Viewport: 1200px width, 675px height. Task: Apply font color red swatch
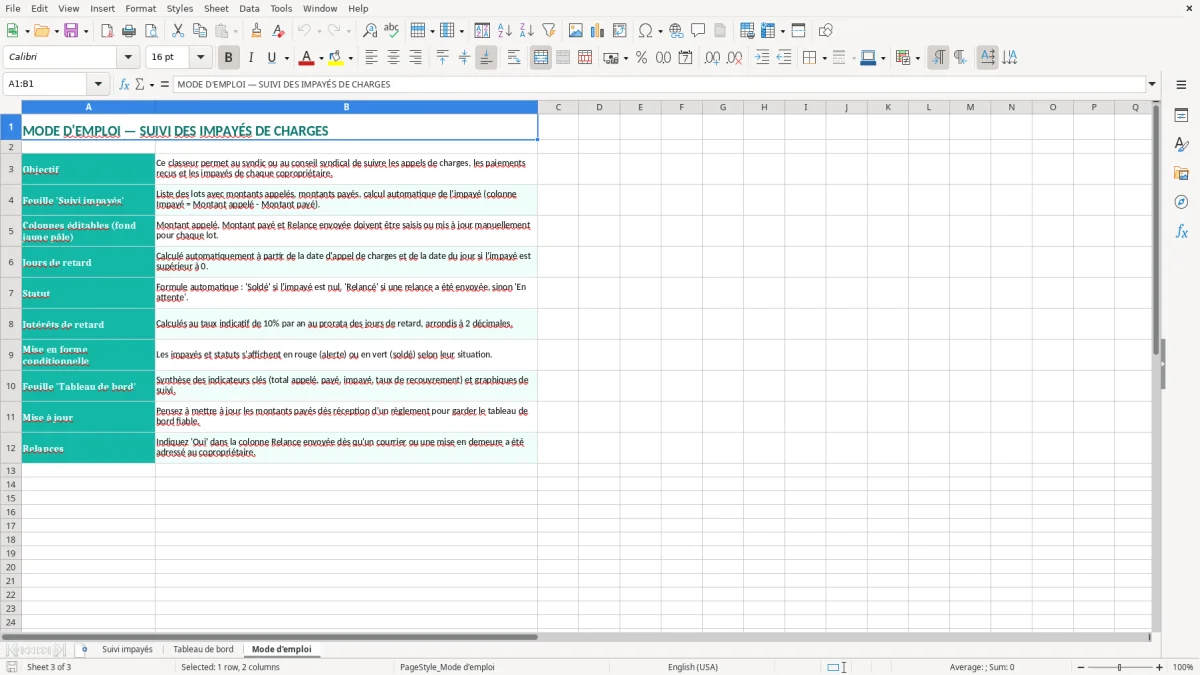[x=308, y=58]
